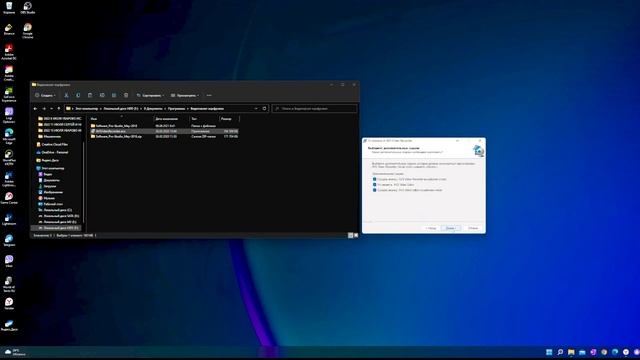Click the Back (Назад) button in the installer

(431, 228)
